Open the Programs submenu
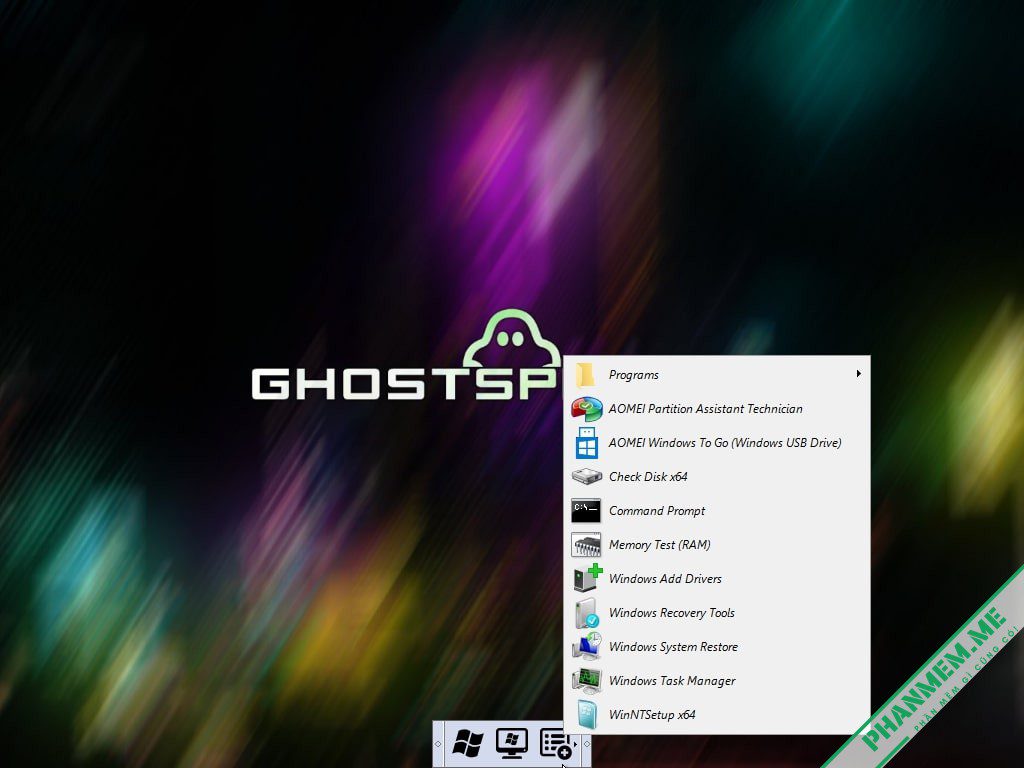Image resolution: width=1024 pixels, height=768 pixels. (x=716, y=375)
